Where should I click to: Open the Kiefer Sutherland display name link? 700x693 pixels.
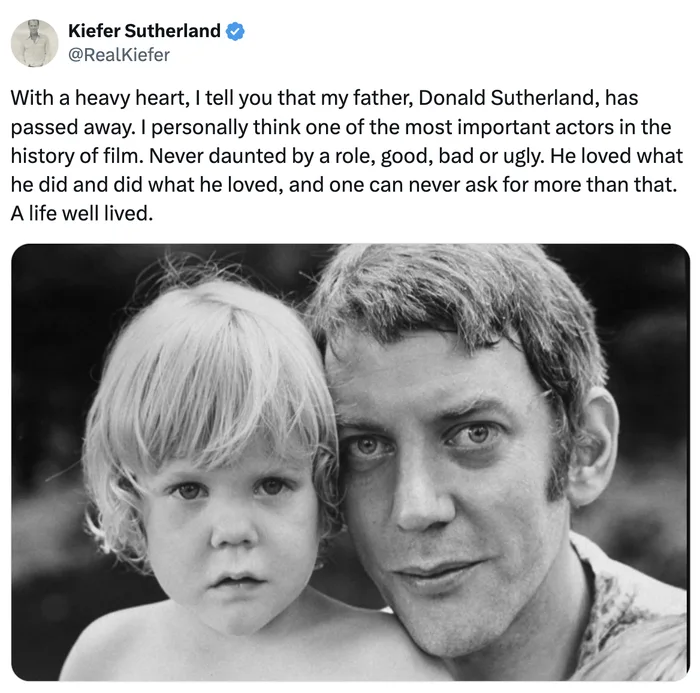144,31
